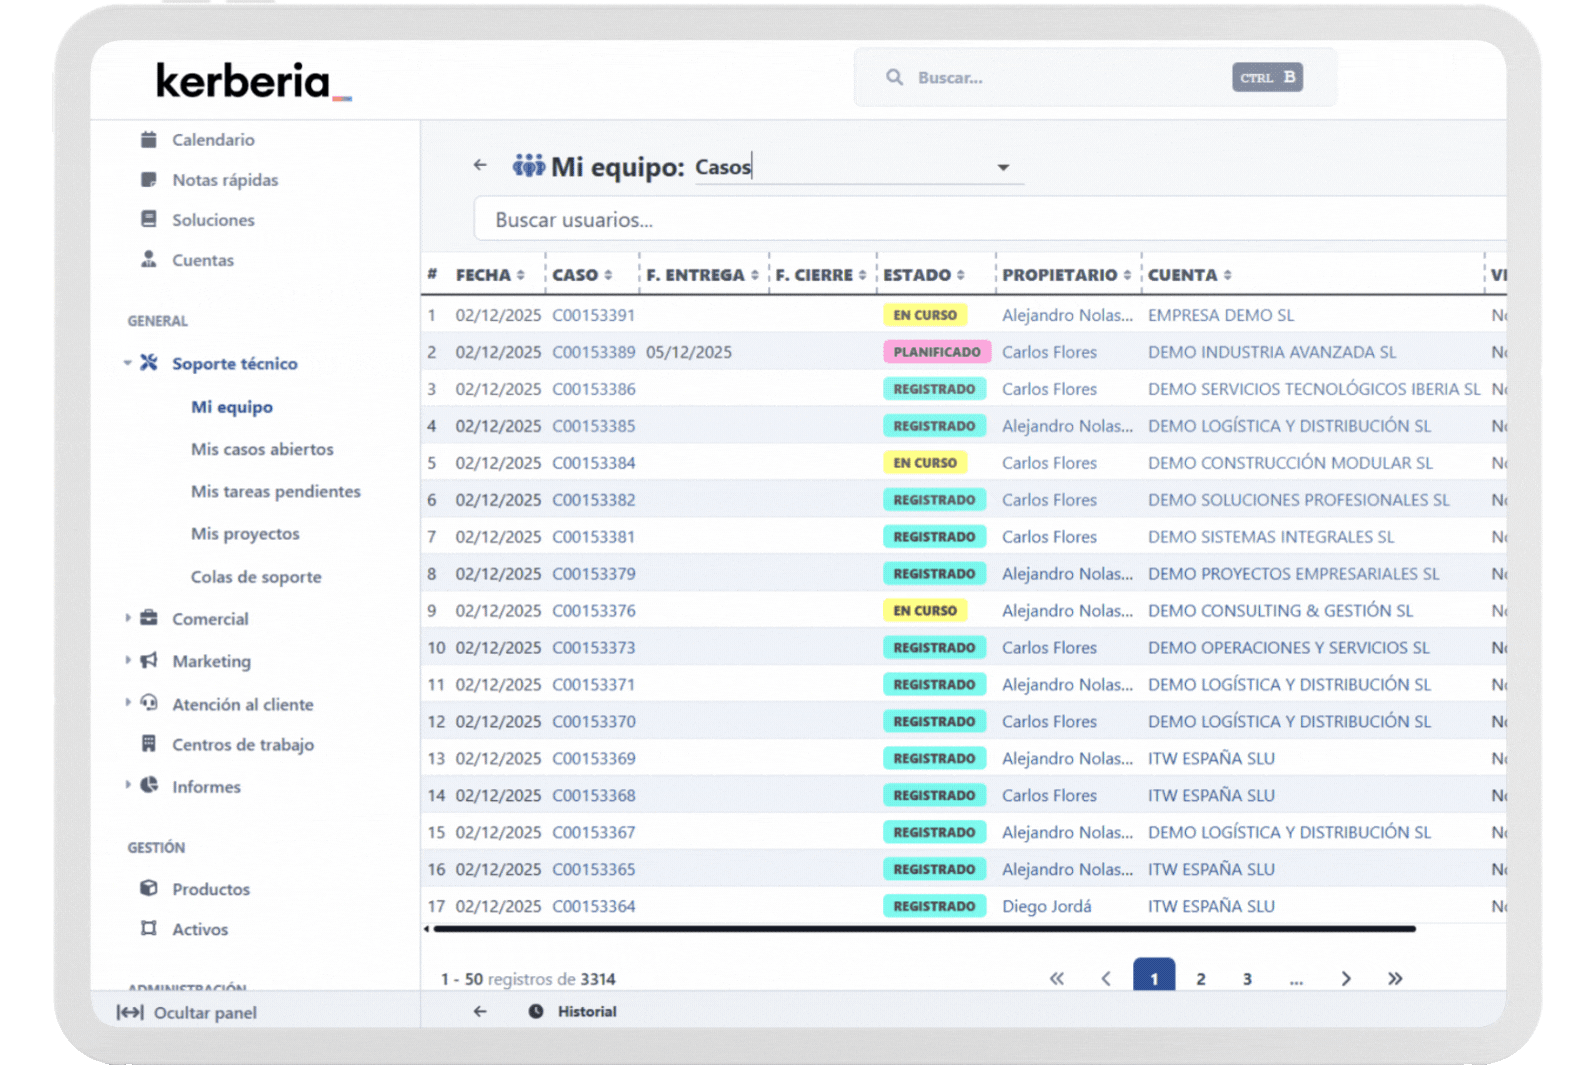Click the Mi equipo people icon

[x=528, y=165]
